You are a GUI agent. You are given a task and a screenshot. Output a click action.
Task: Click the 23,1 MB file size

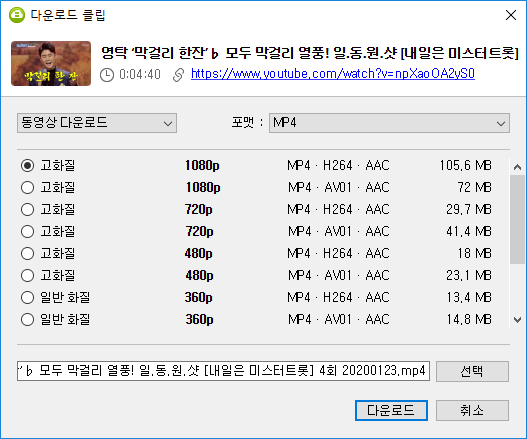469,275
